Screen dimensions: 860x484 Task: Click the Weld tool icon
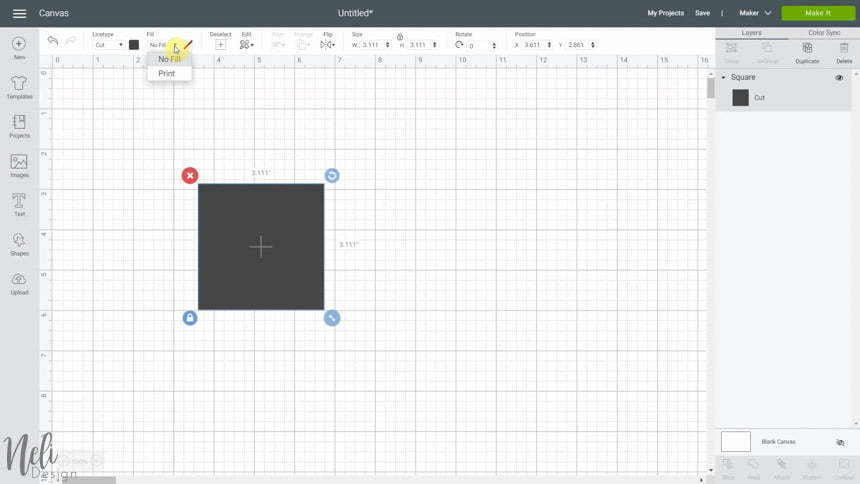754,464
